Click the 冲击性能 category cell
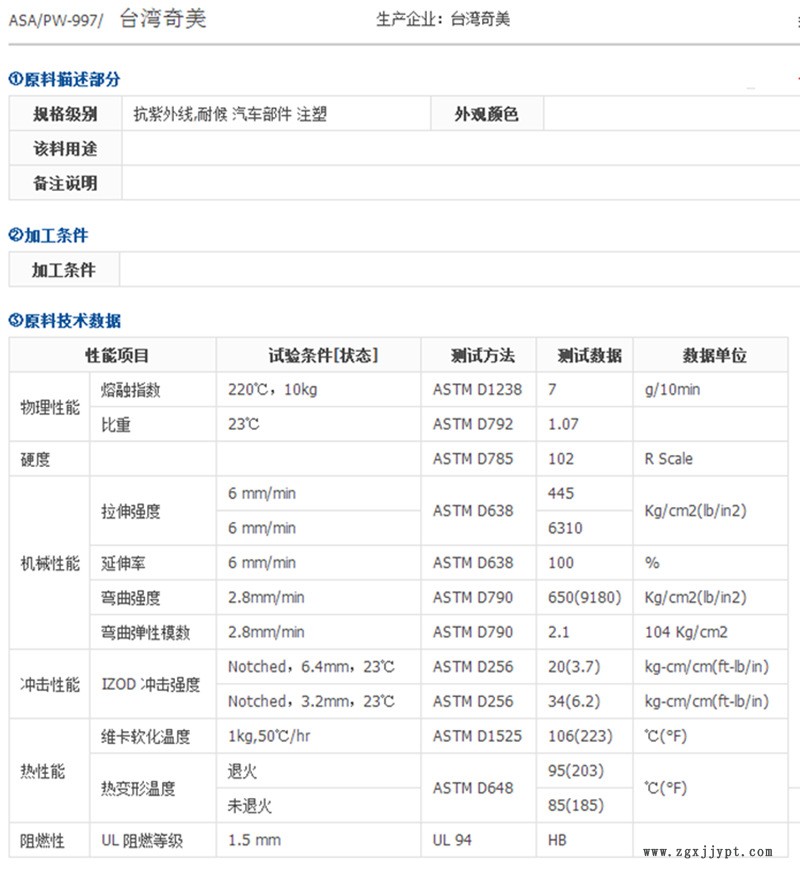This screenshot has height=874, width=800. click(50, 684)
